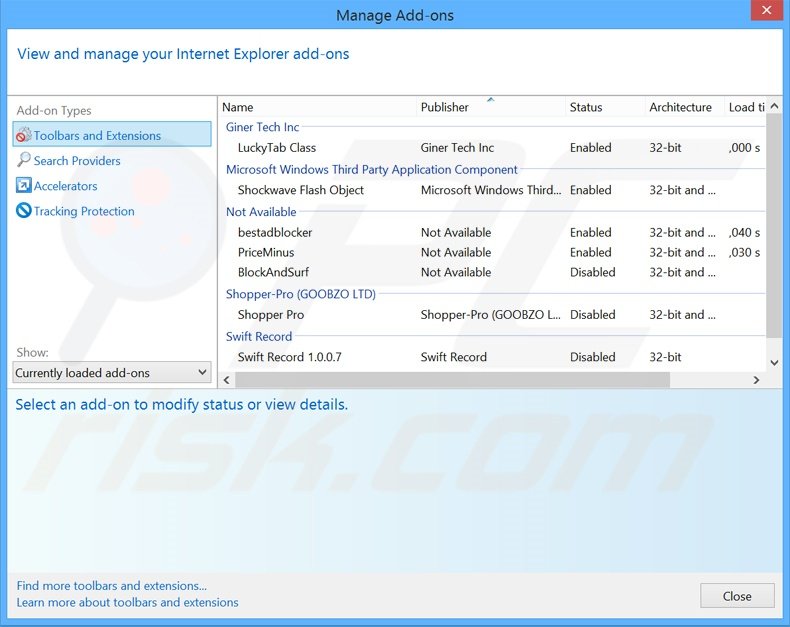Sort list by Name column header
Viewport: 790px width, 627px height.
click(x=318, y=107)
